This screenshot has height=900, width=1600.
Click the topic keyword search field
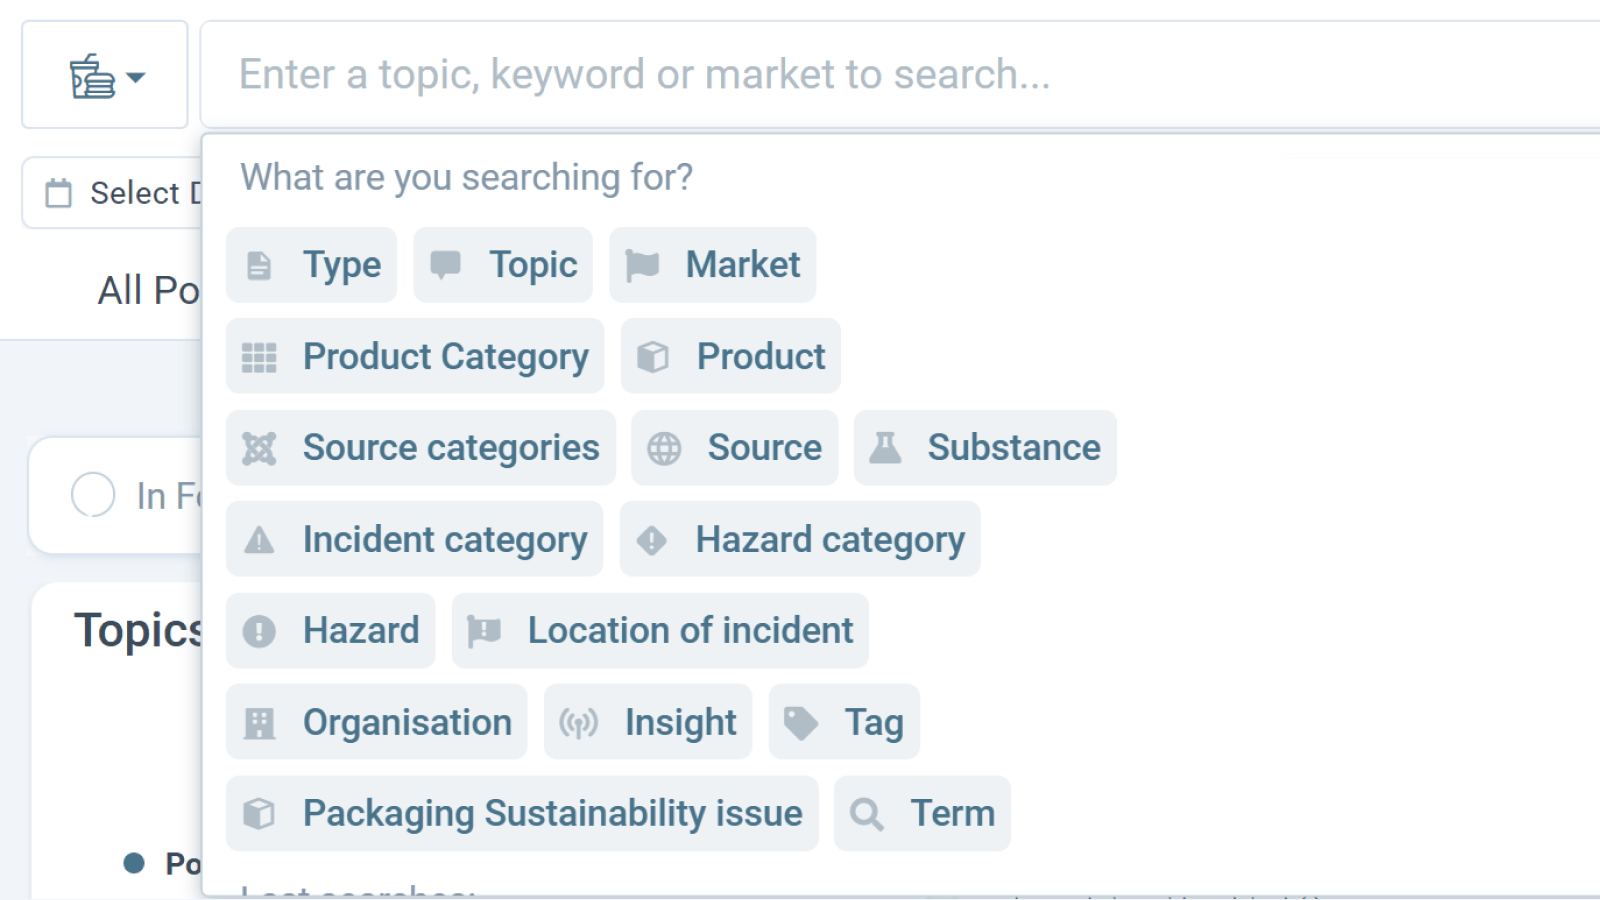tap(900, 75)
